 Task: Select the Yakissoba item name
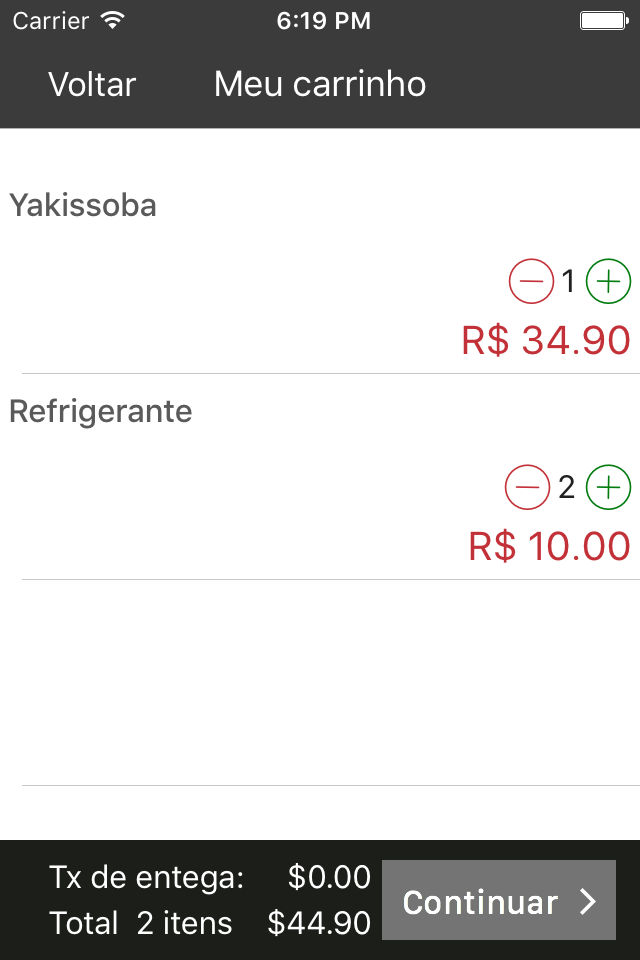[x=83, y=206]
